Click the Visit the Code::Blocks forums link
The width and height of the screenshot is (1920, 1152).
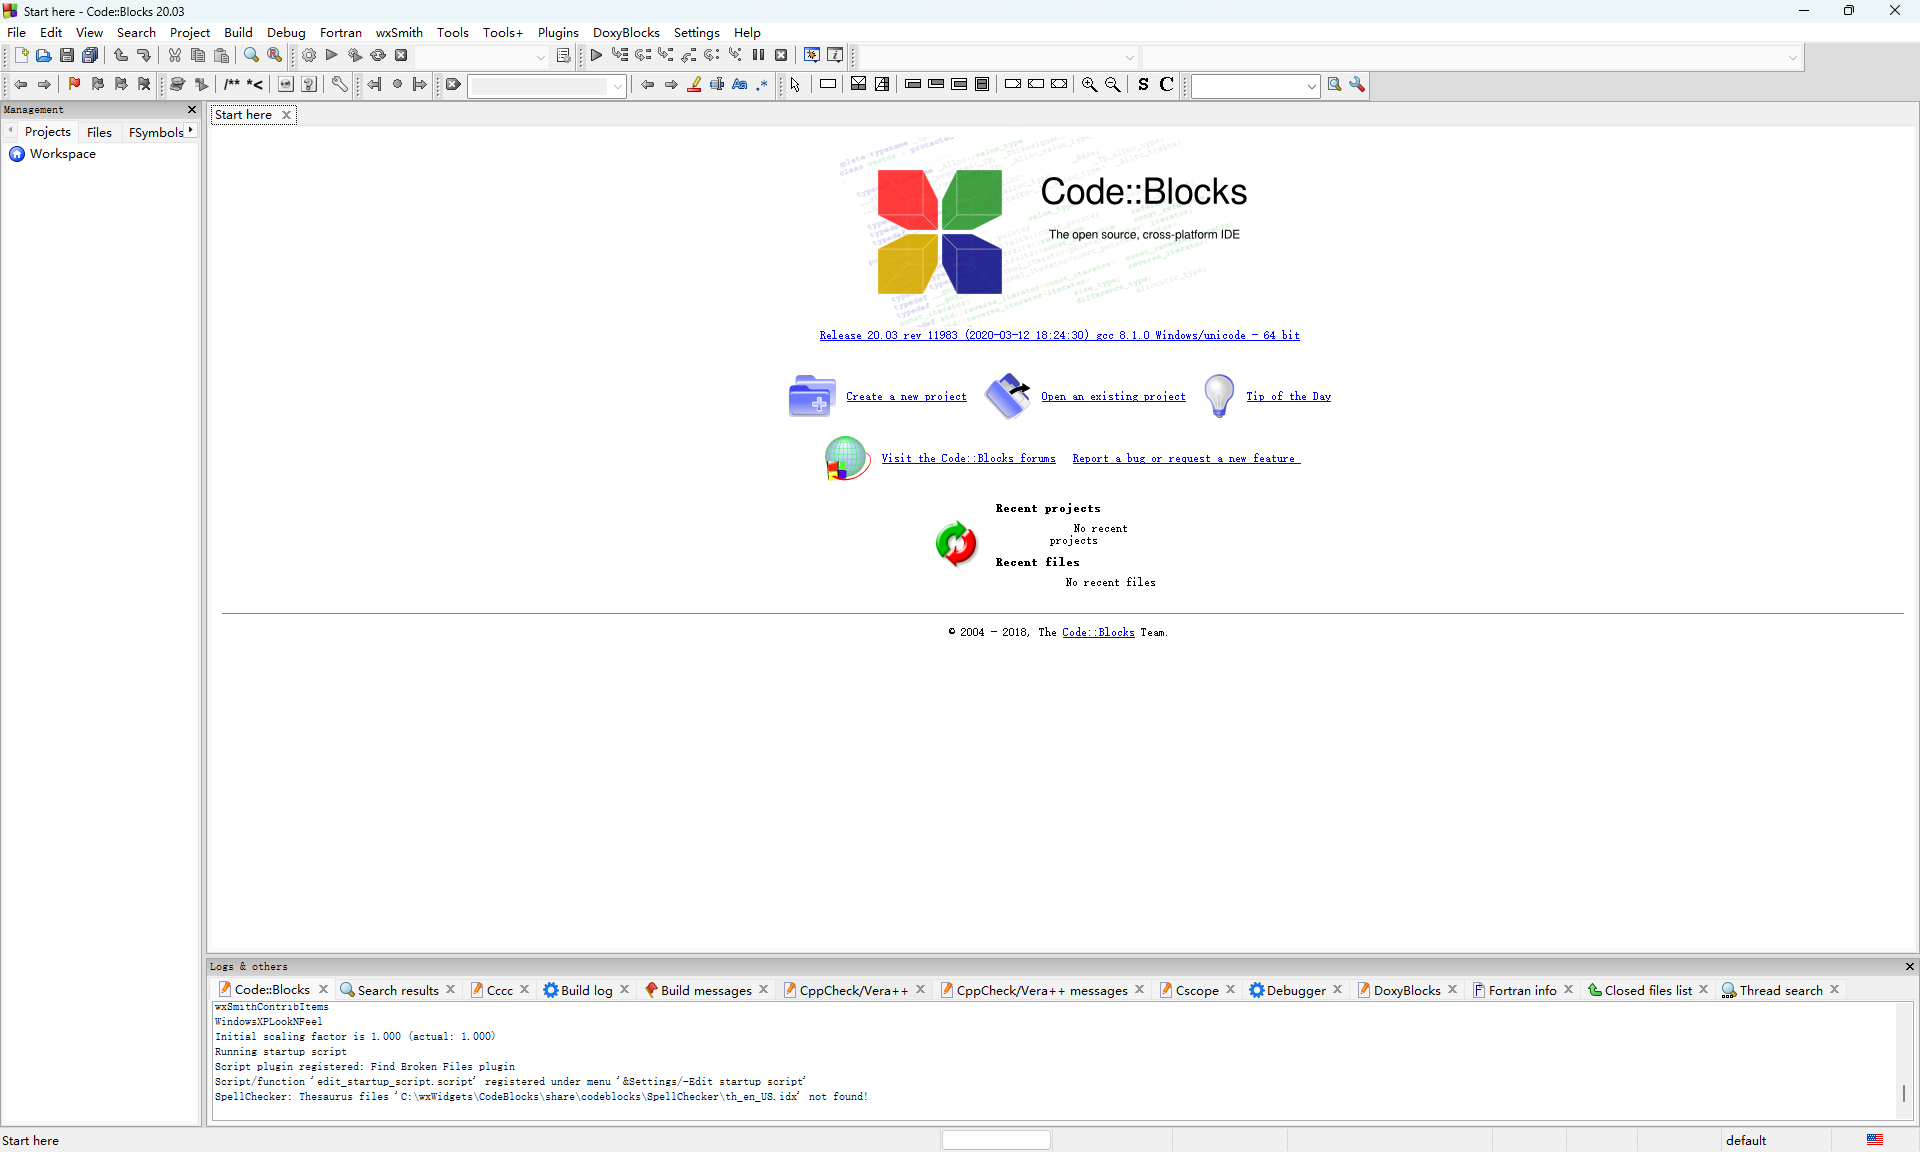pyautogui.click(x=968, y=459)
